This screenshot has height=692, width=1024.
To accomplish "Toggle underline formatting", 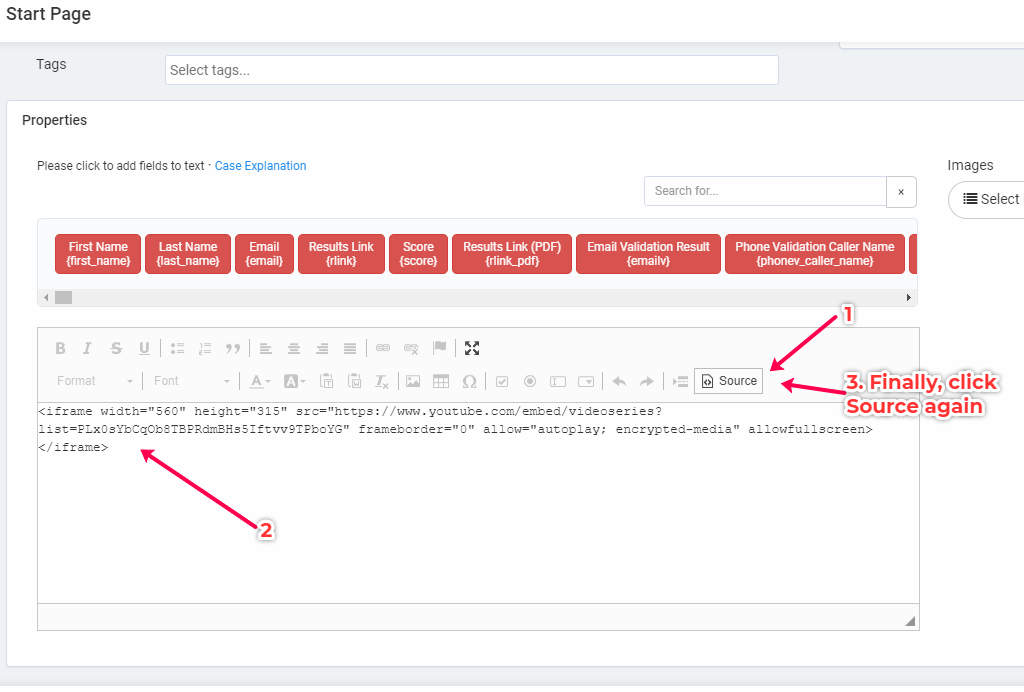I will [144, 348].
